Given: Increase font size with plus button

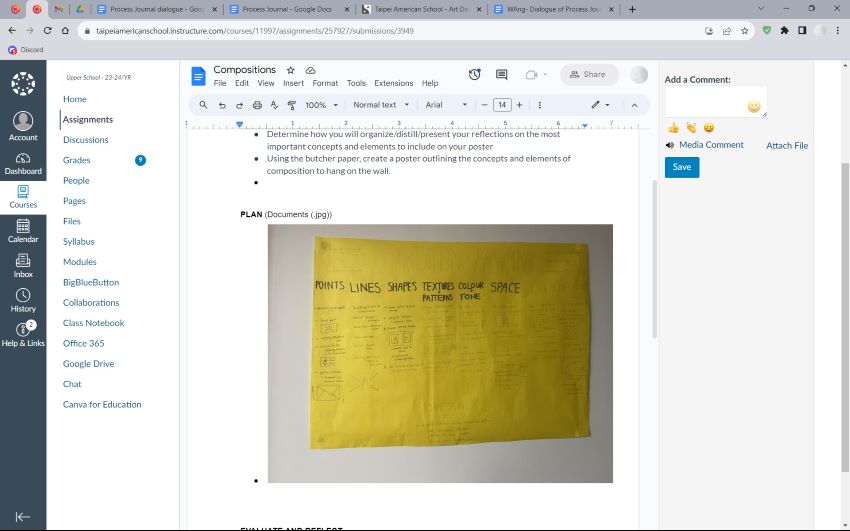Looking at the screenshot, I should [520, 105].
